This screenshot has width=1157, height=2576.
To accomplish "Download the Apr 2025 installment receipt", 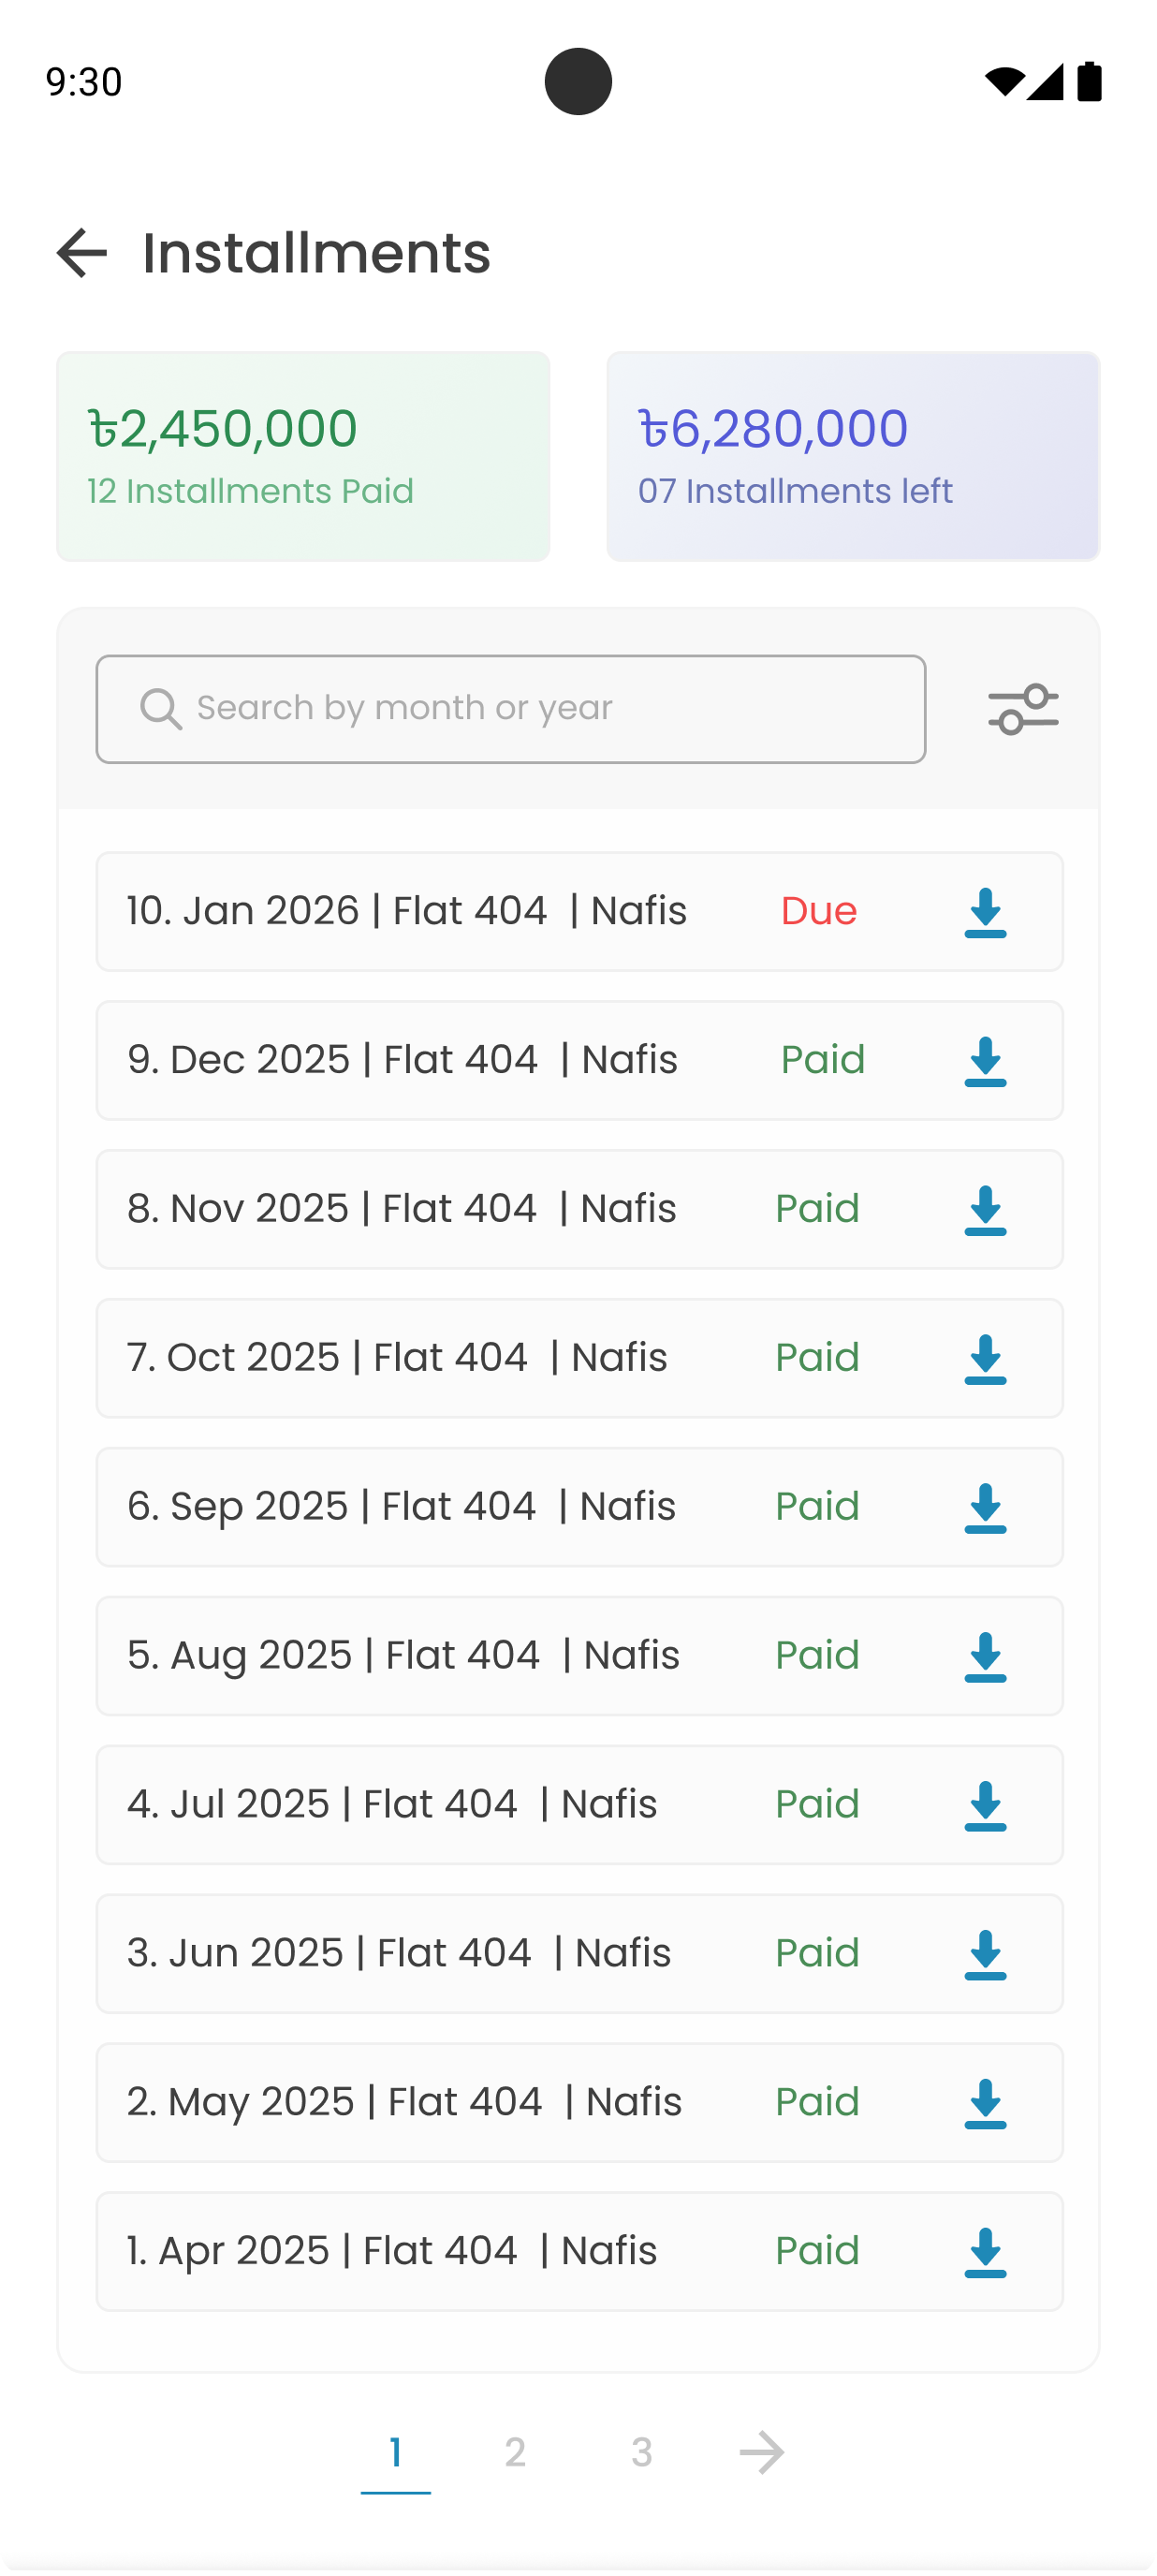I will 985,2252.
